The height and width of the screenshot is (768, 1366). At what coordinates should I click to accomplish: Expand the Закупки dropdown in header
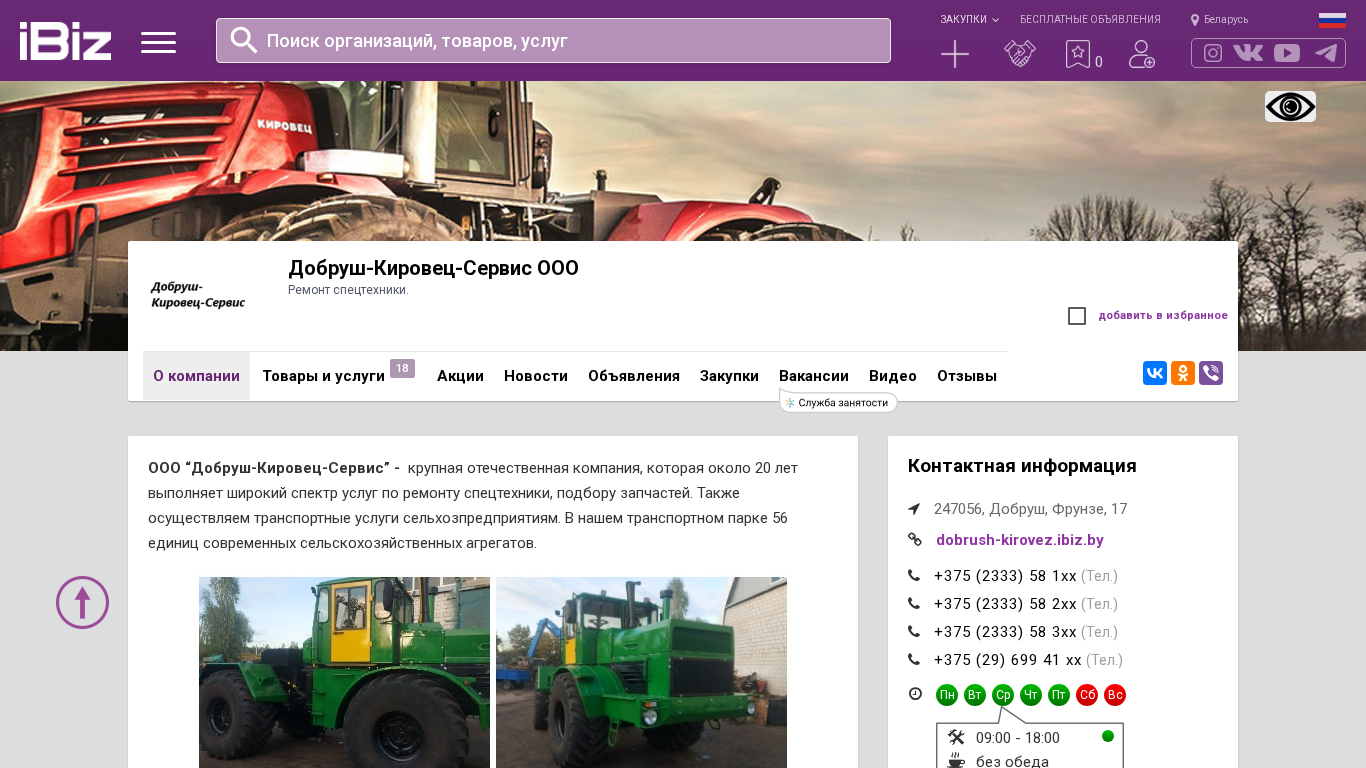coord(969,20)
